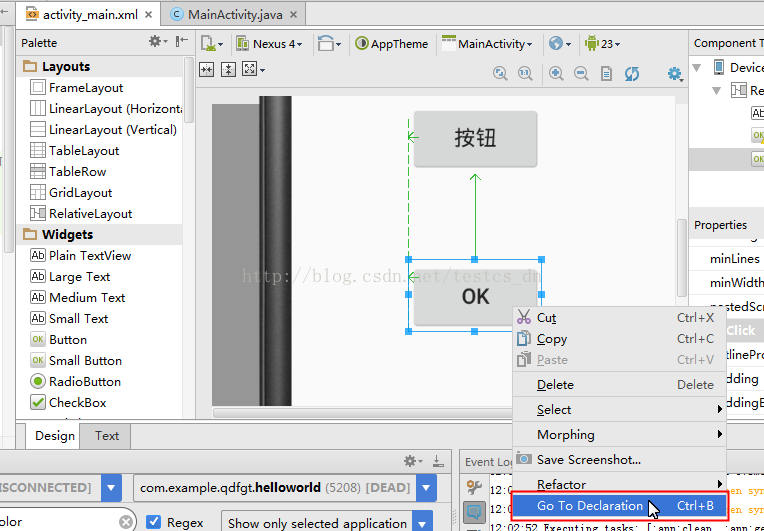Pick CheckBox widget from Palette
Screen dimensions: 764x531
coord(68,402)
